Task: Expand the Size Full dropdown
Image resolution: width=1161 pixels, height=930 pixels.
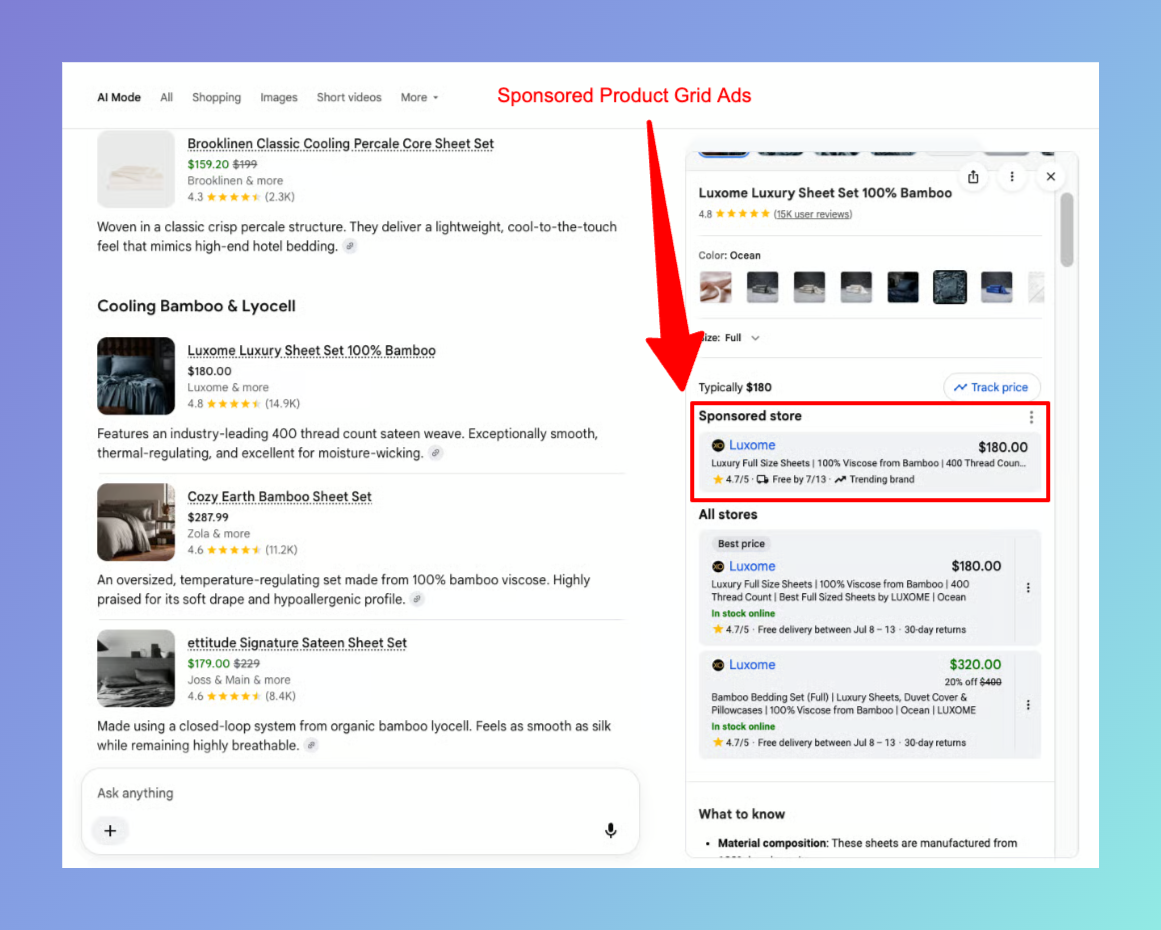Action: pos(730,338)
